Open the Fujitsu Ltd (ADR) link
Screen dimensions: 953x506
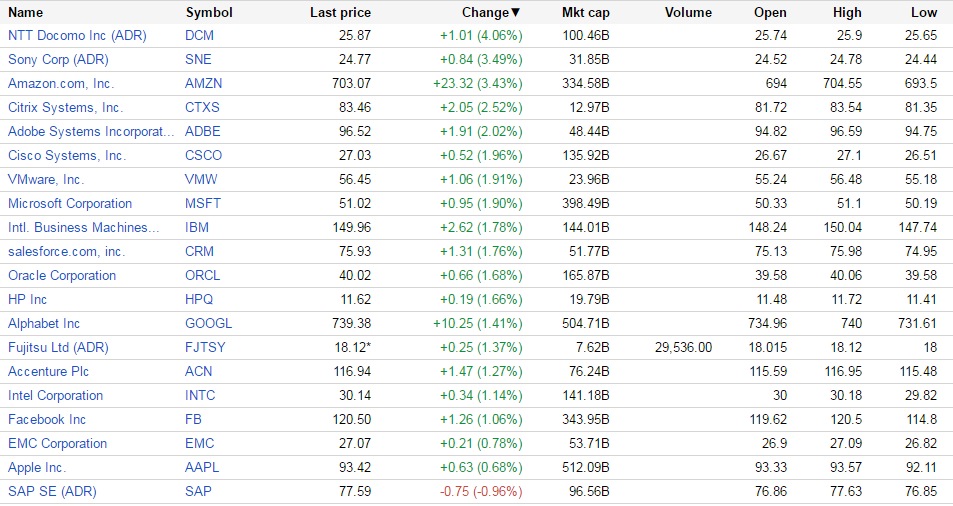[58, 347]
